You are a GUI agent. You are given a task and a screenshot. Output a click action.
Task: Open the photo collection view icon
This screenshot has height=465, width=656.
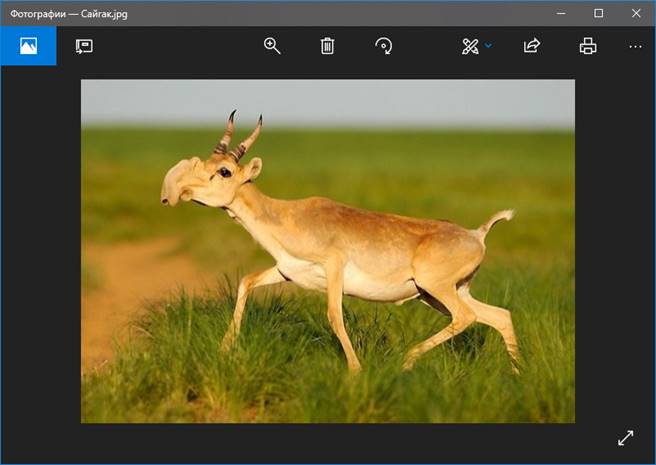(x=28, y=46)
